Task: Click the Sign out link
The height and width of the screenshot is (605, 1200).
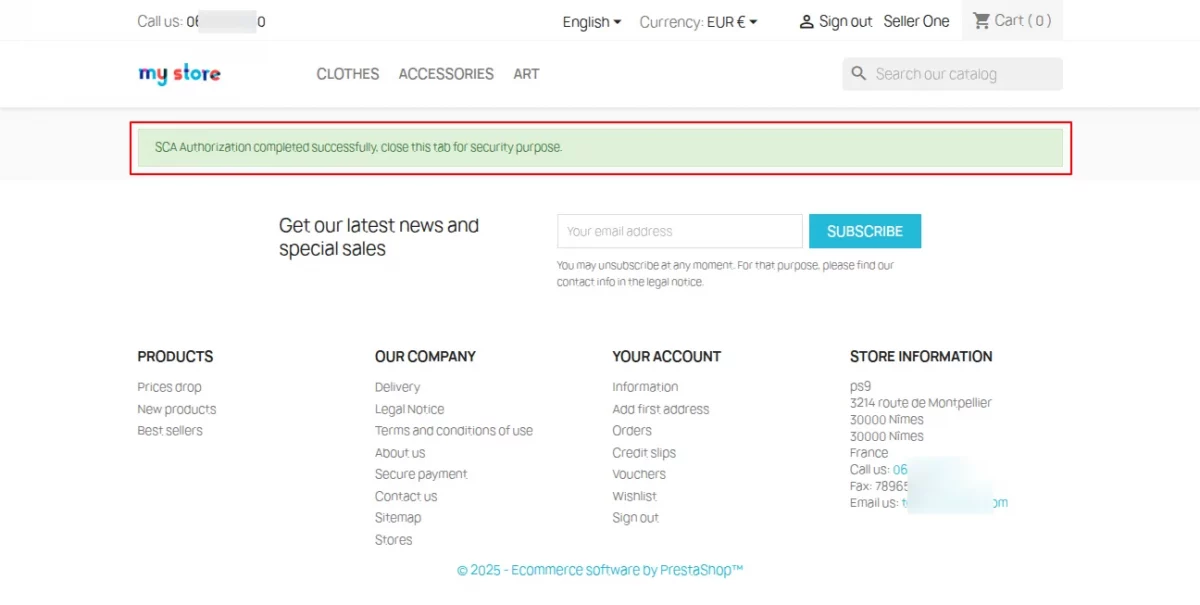Action: coord(845,20)
